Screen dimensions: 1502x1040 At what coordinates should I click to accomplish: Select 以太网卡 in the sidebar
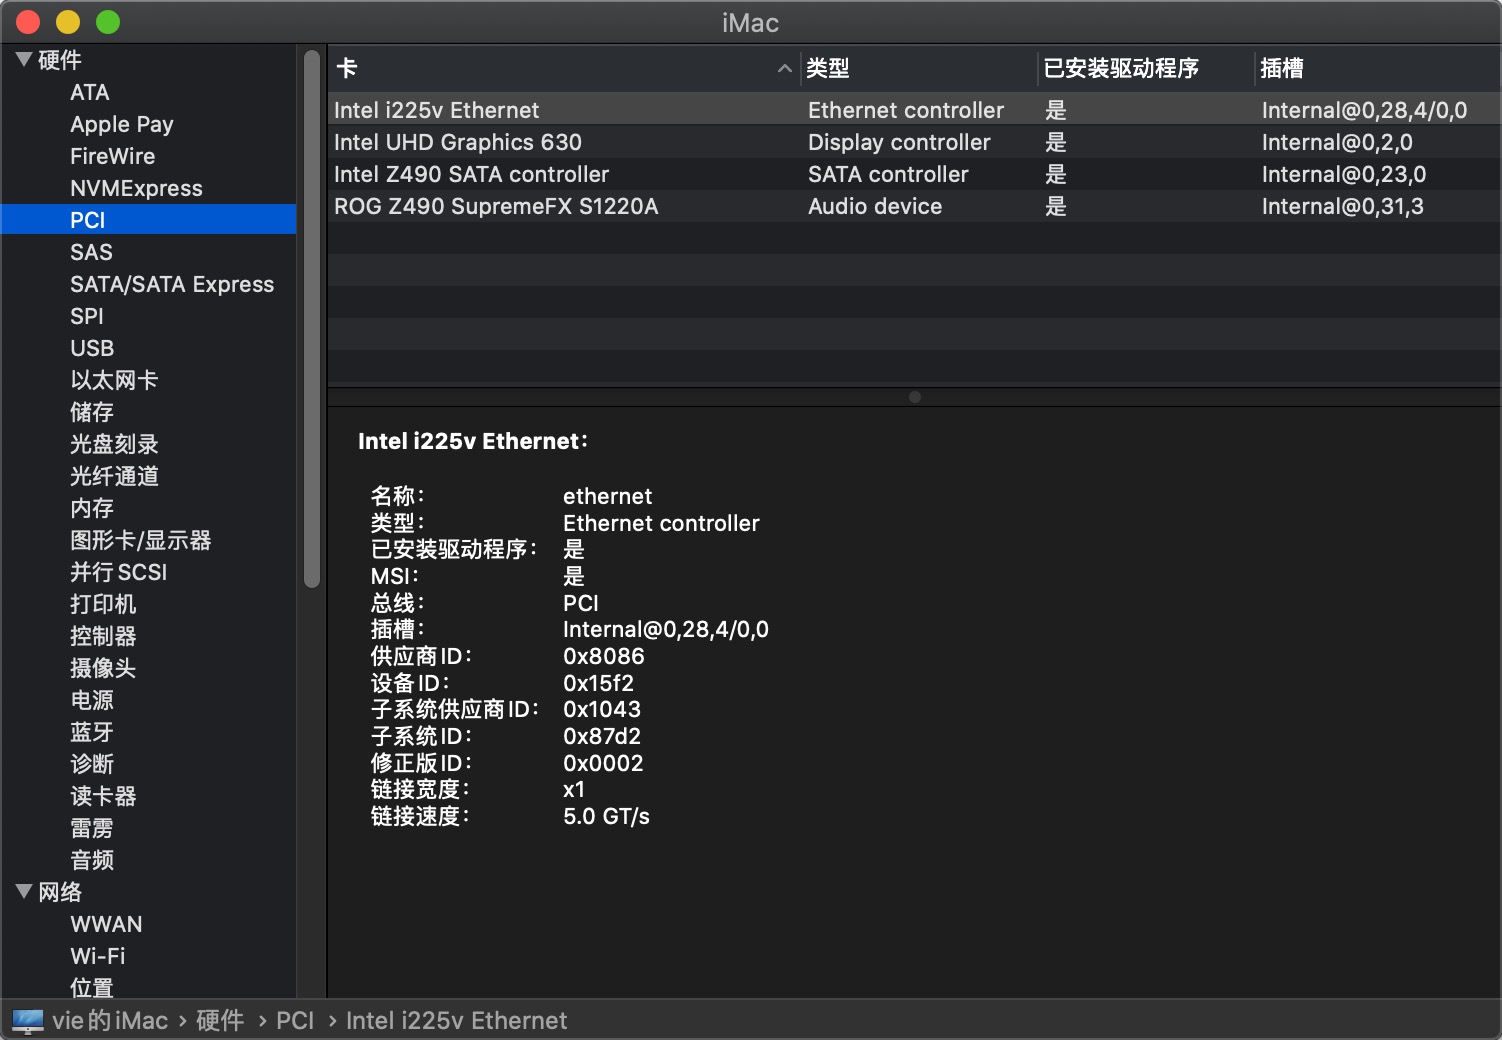pyautogui.click(x=114, y=380)
